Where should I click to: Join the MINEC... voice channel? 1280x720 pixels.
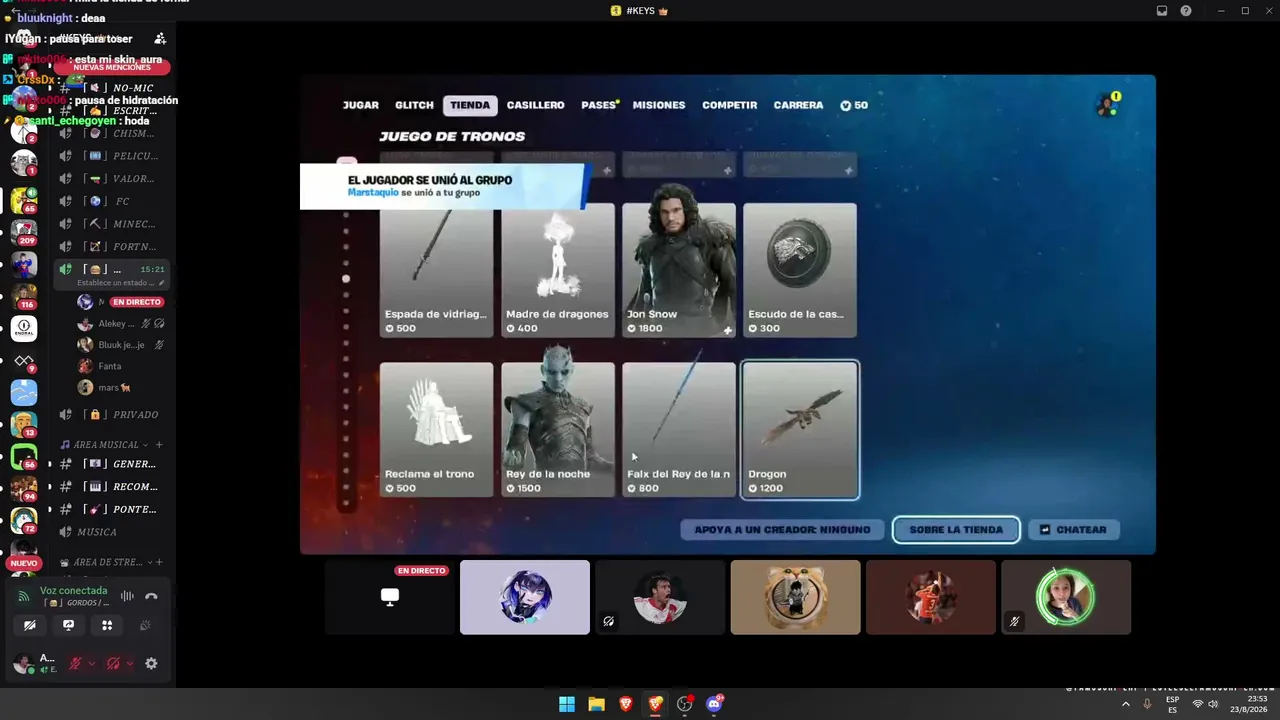tap(111, 224)
